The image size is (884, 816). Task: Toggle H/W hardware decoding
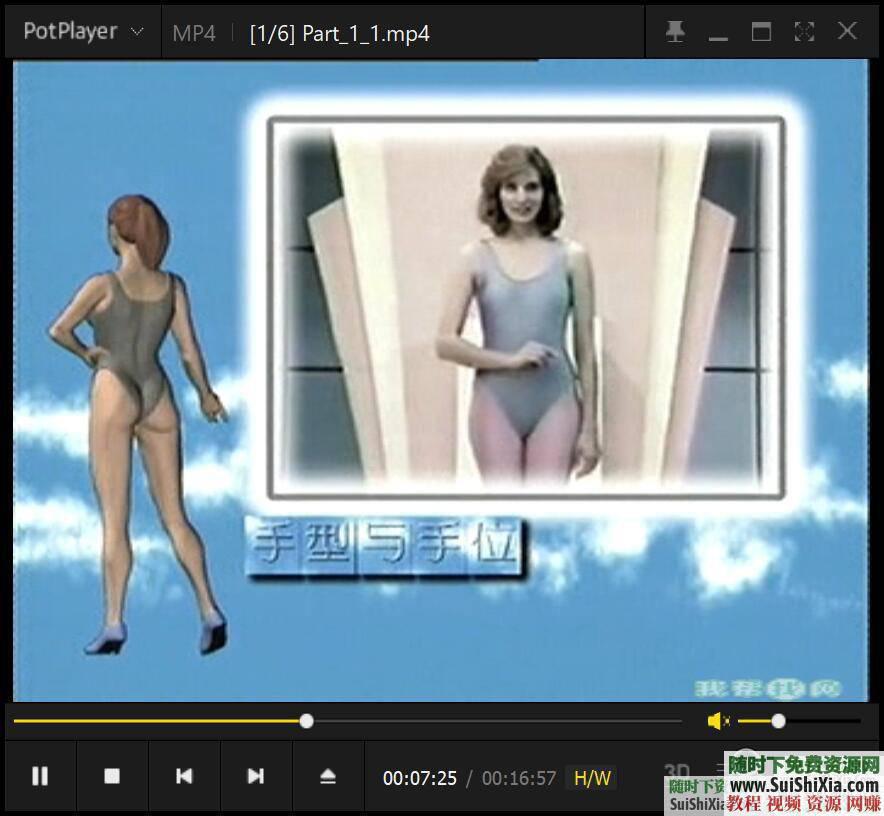[x=593, y=778]
